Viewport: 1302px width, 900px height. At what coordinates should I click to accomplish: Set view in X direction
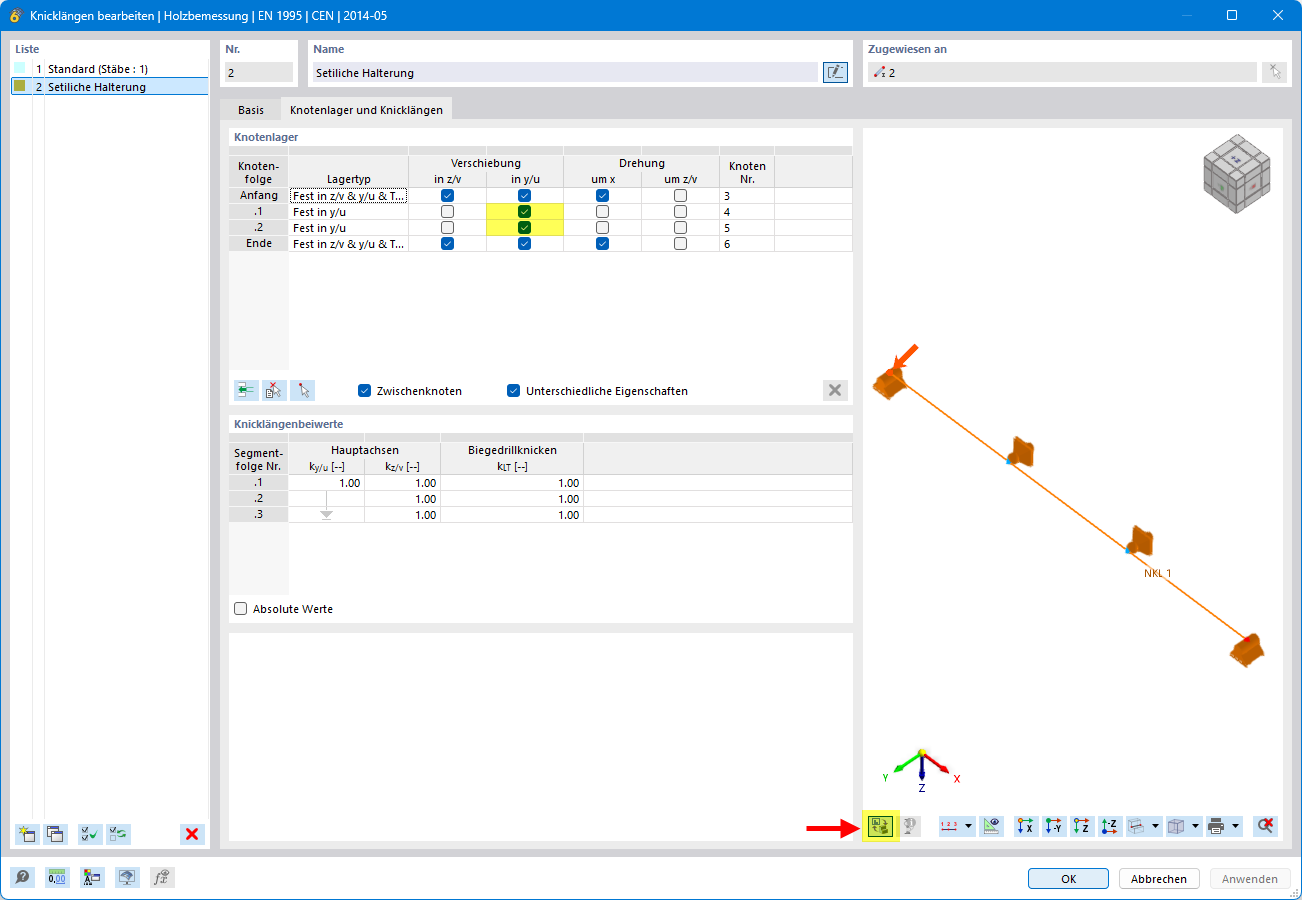1026,826
